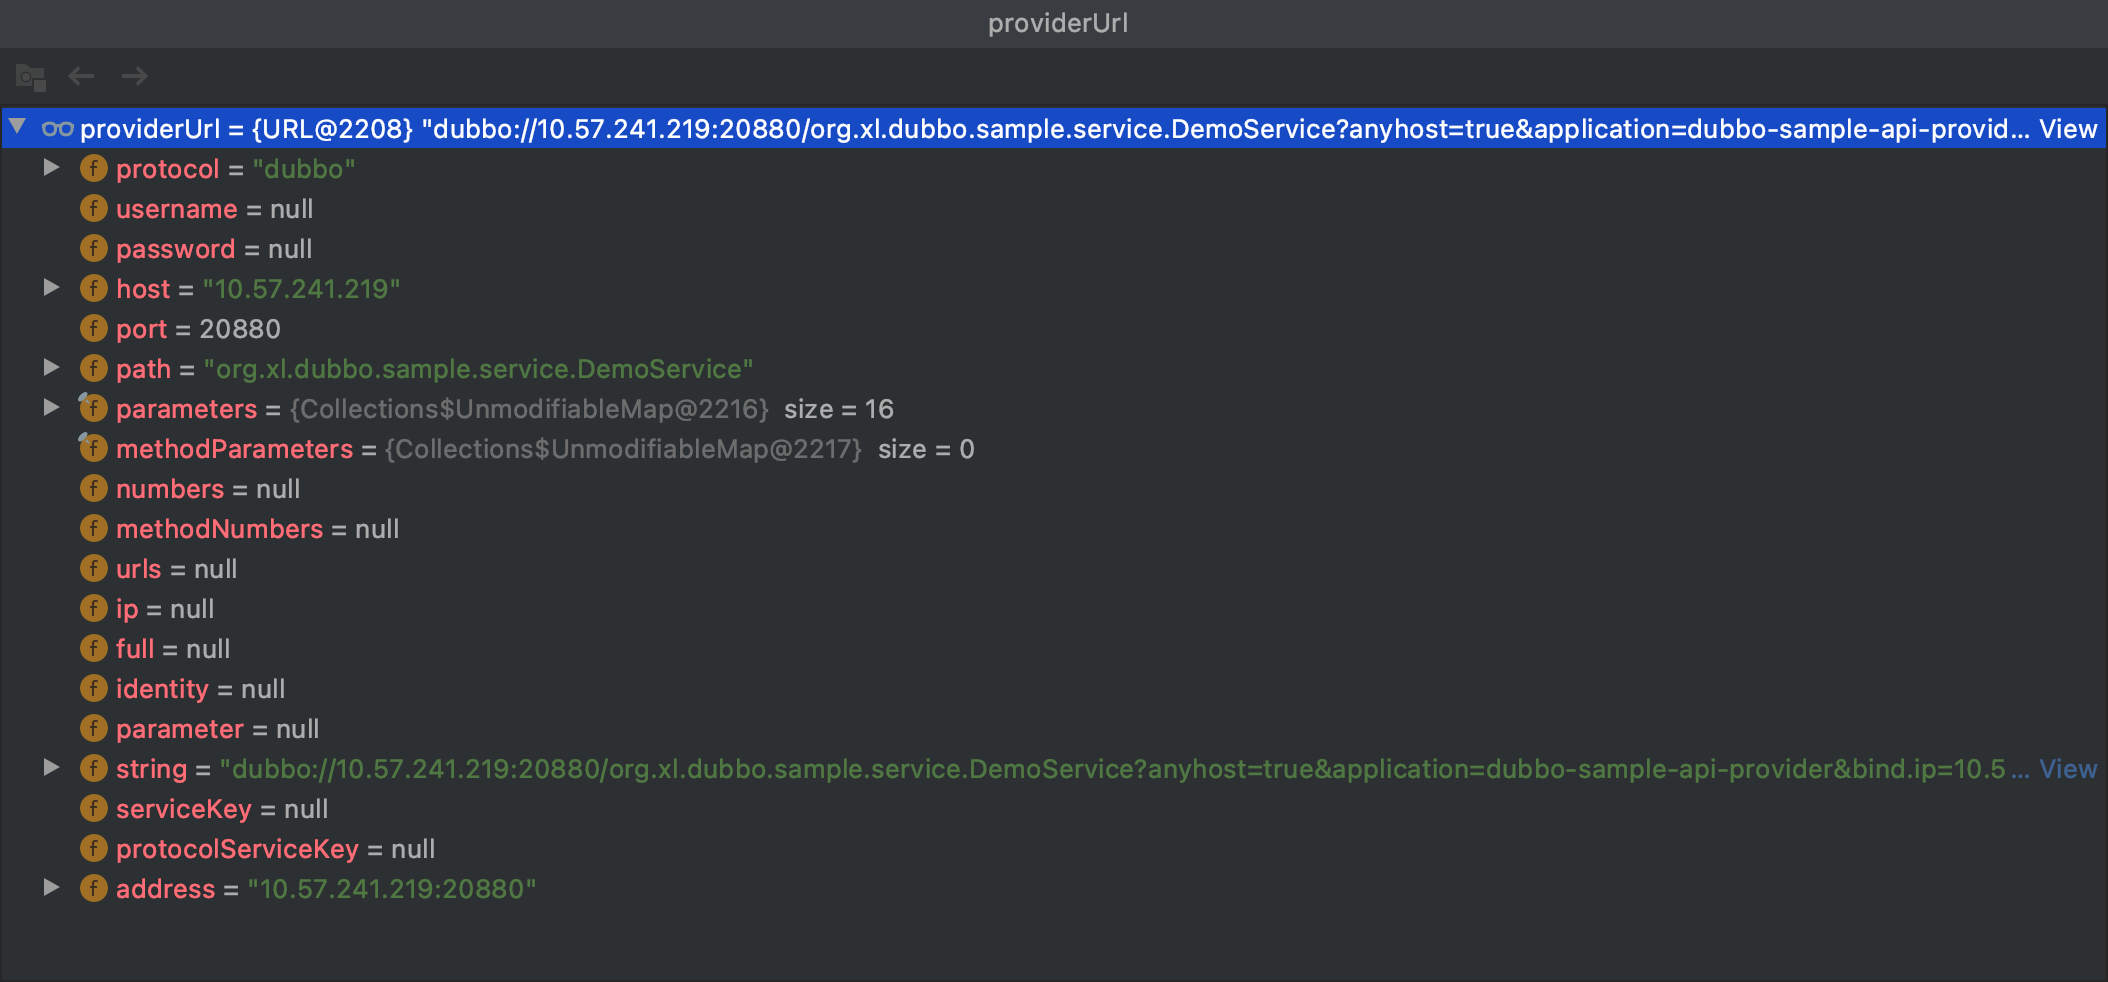Select the protocolServiceKey row

275,849
